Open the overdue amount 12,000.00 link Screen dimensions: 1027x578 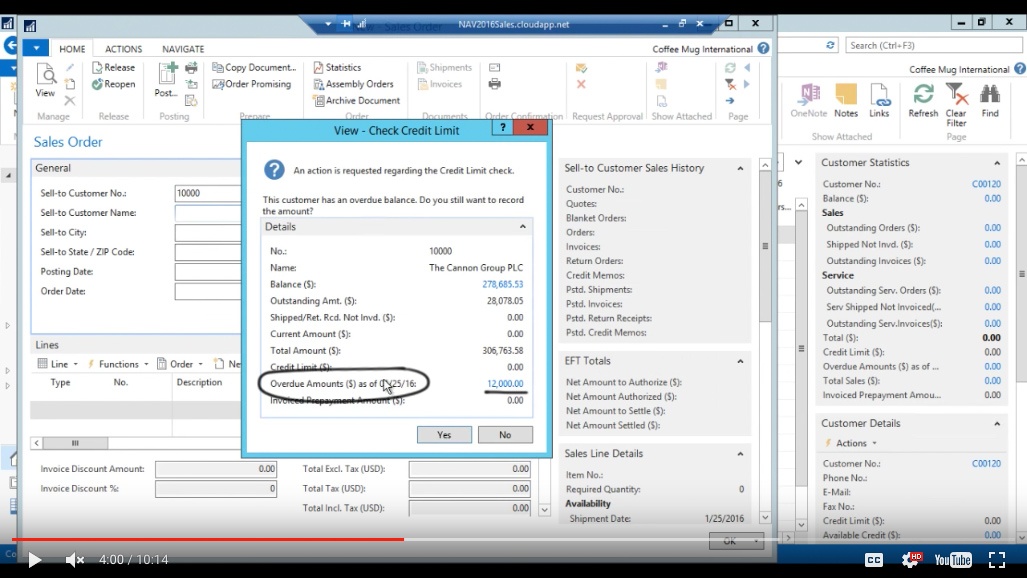[x=505, y=384]
